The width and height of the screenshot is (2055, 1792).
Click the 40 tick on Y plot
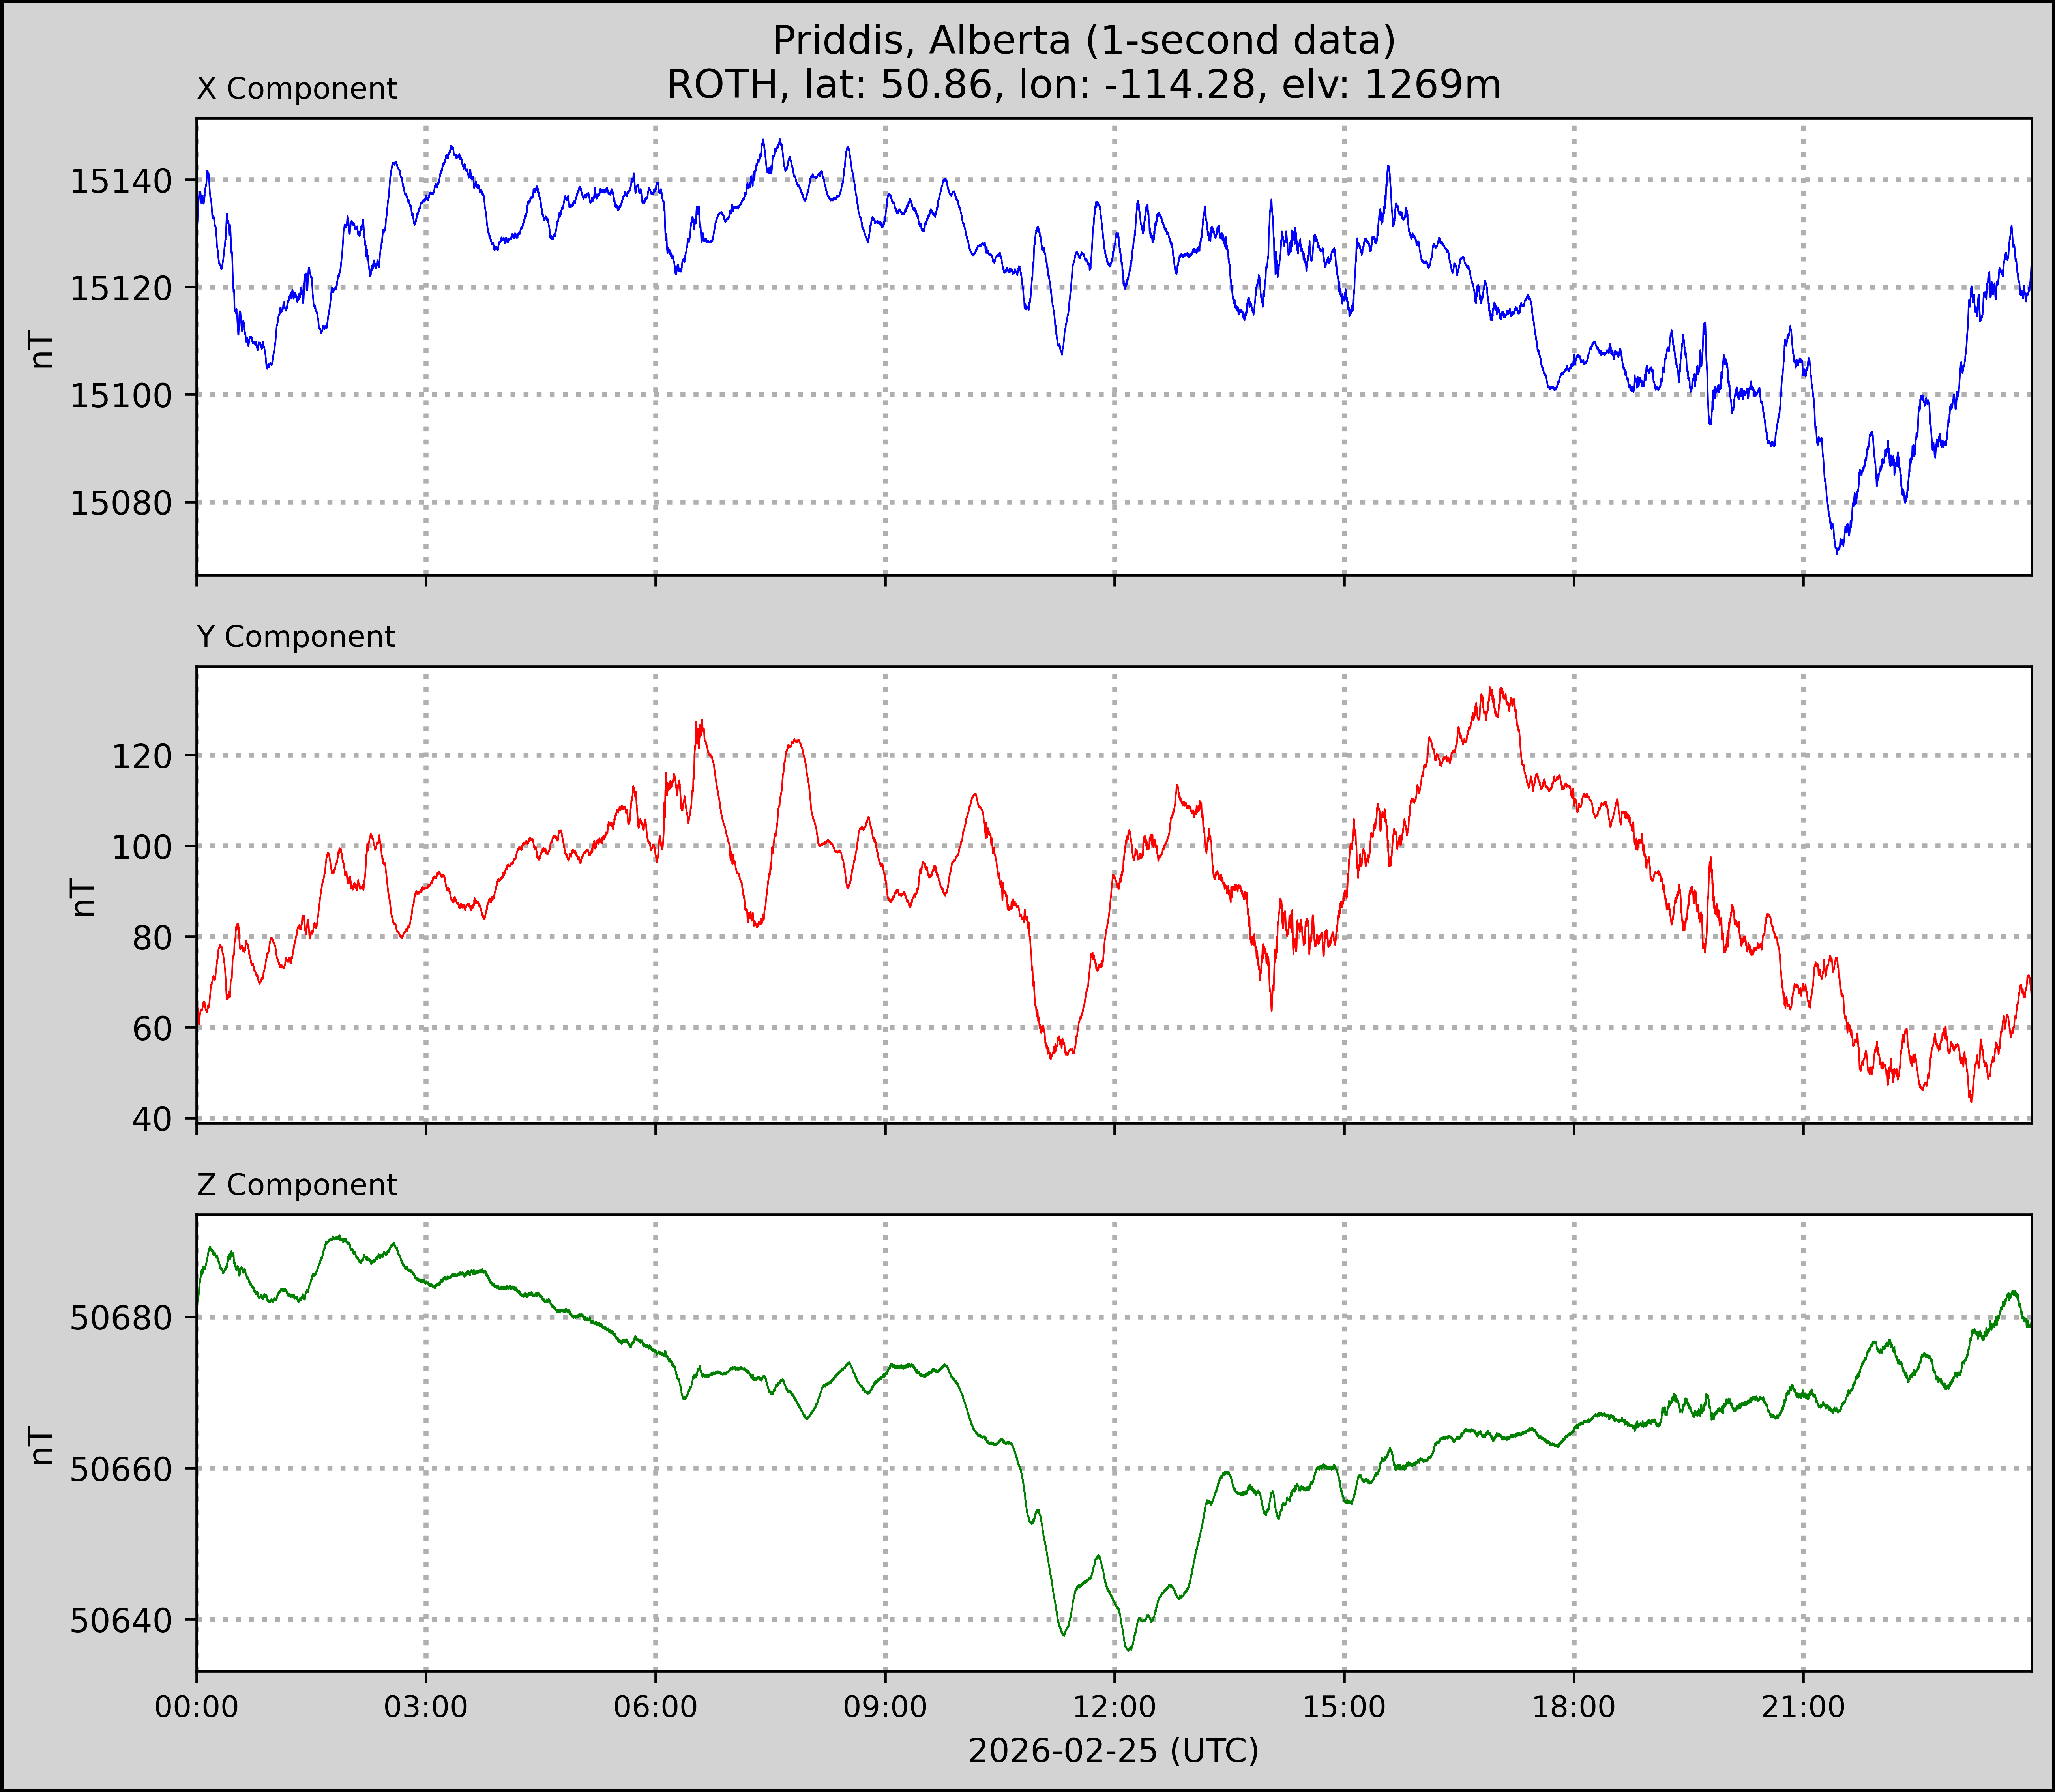coord(151,1119)
